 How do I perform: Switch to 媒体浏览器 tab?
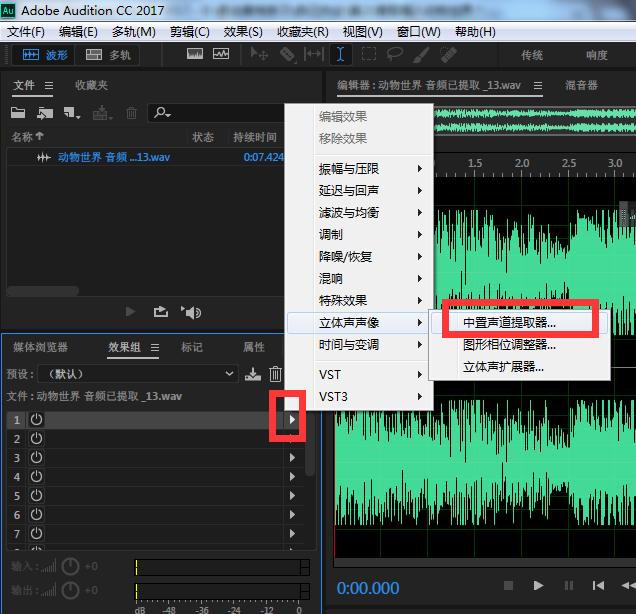40,347
